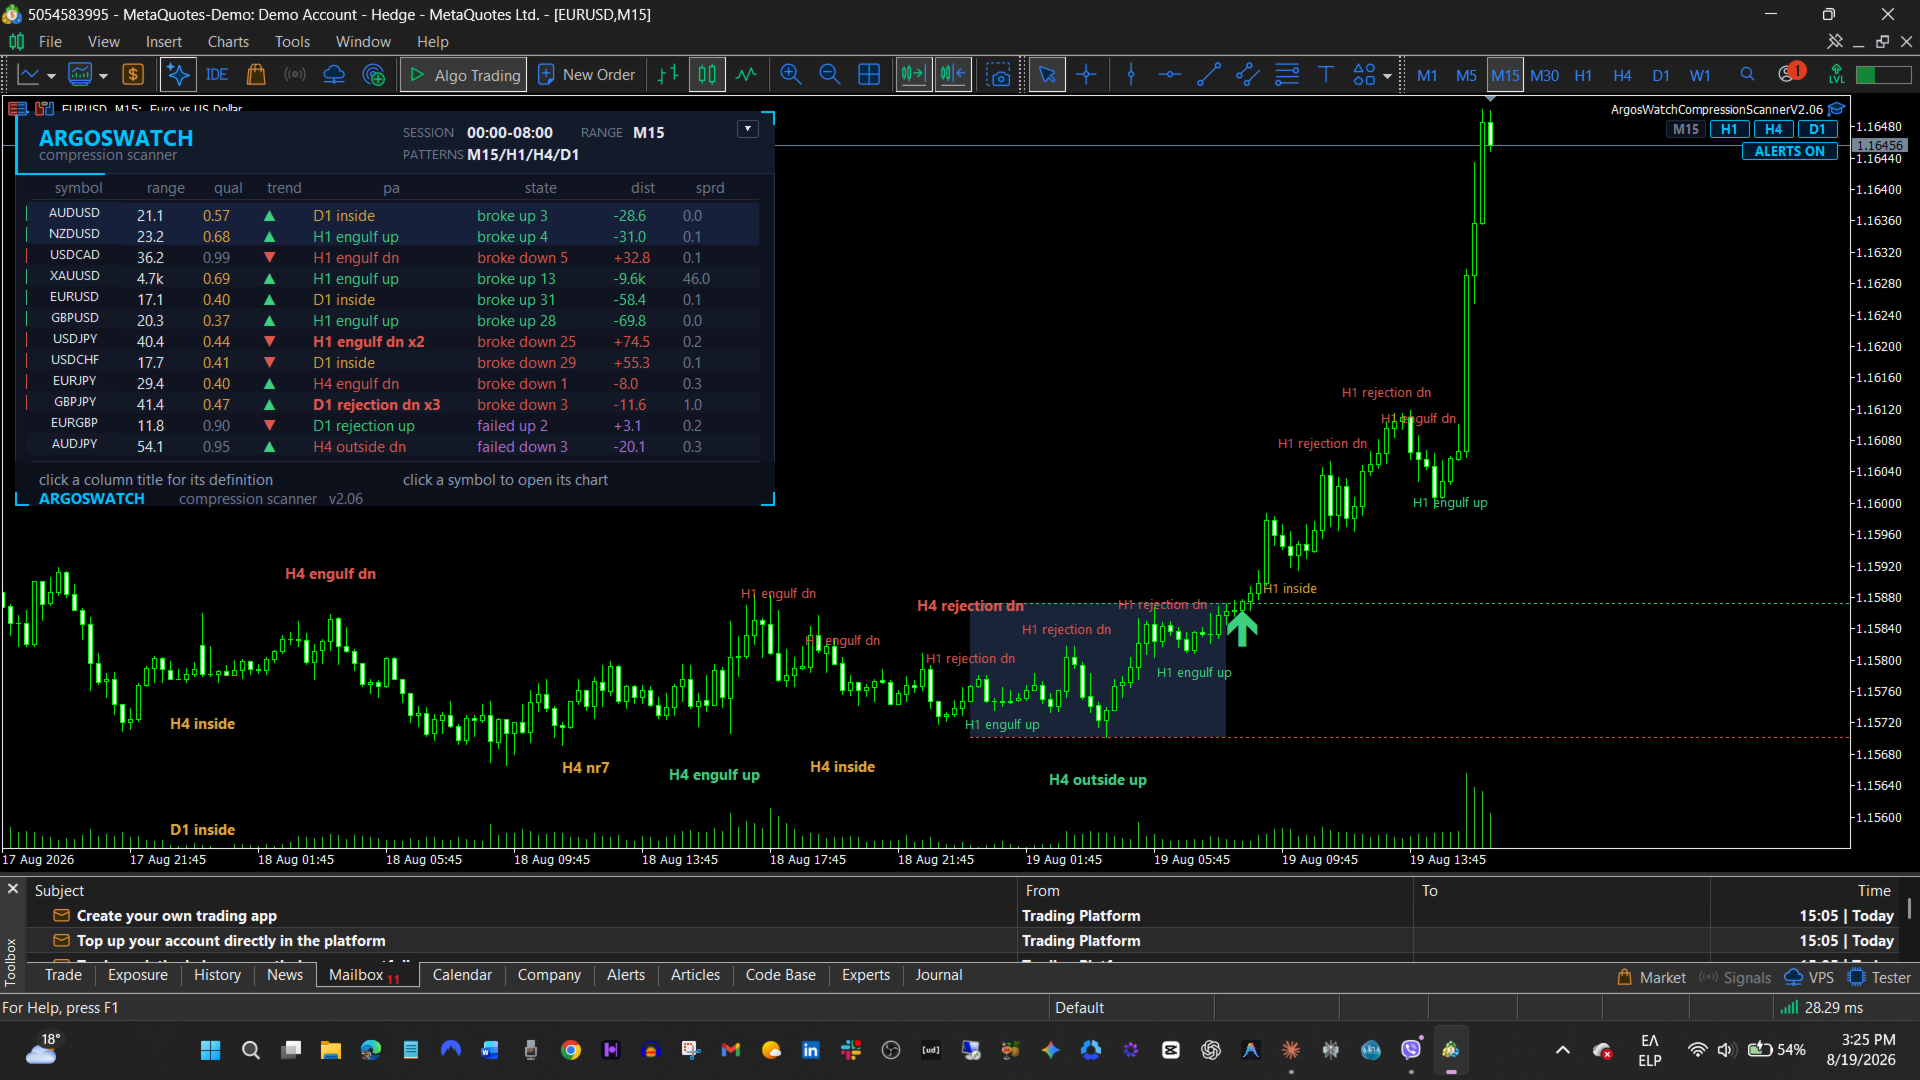1920x1080 pixels.
Task: Expand the new chart dropdown arrow
Action: tap(51, 76)
